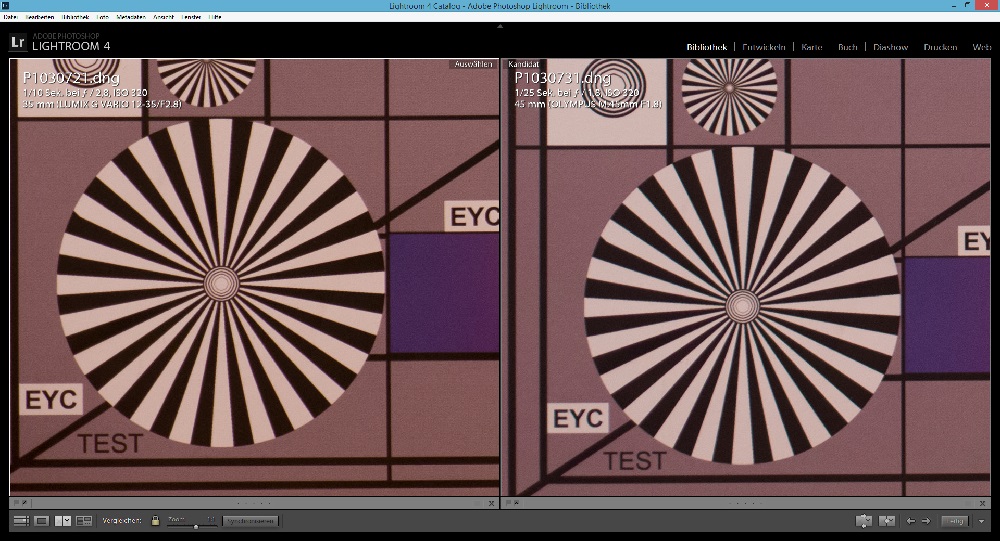The width and height of the screenshot is (1000, 541).
Task: Click the Lr Lightroom 4 identity plate
Action: click(60, 42)
